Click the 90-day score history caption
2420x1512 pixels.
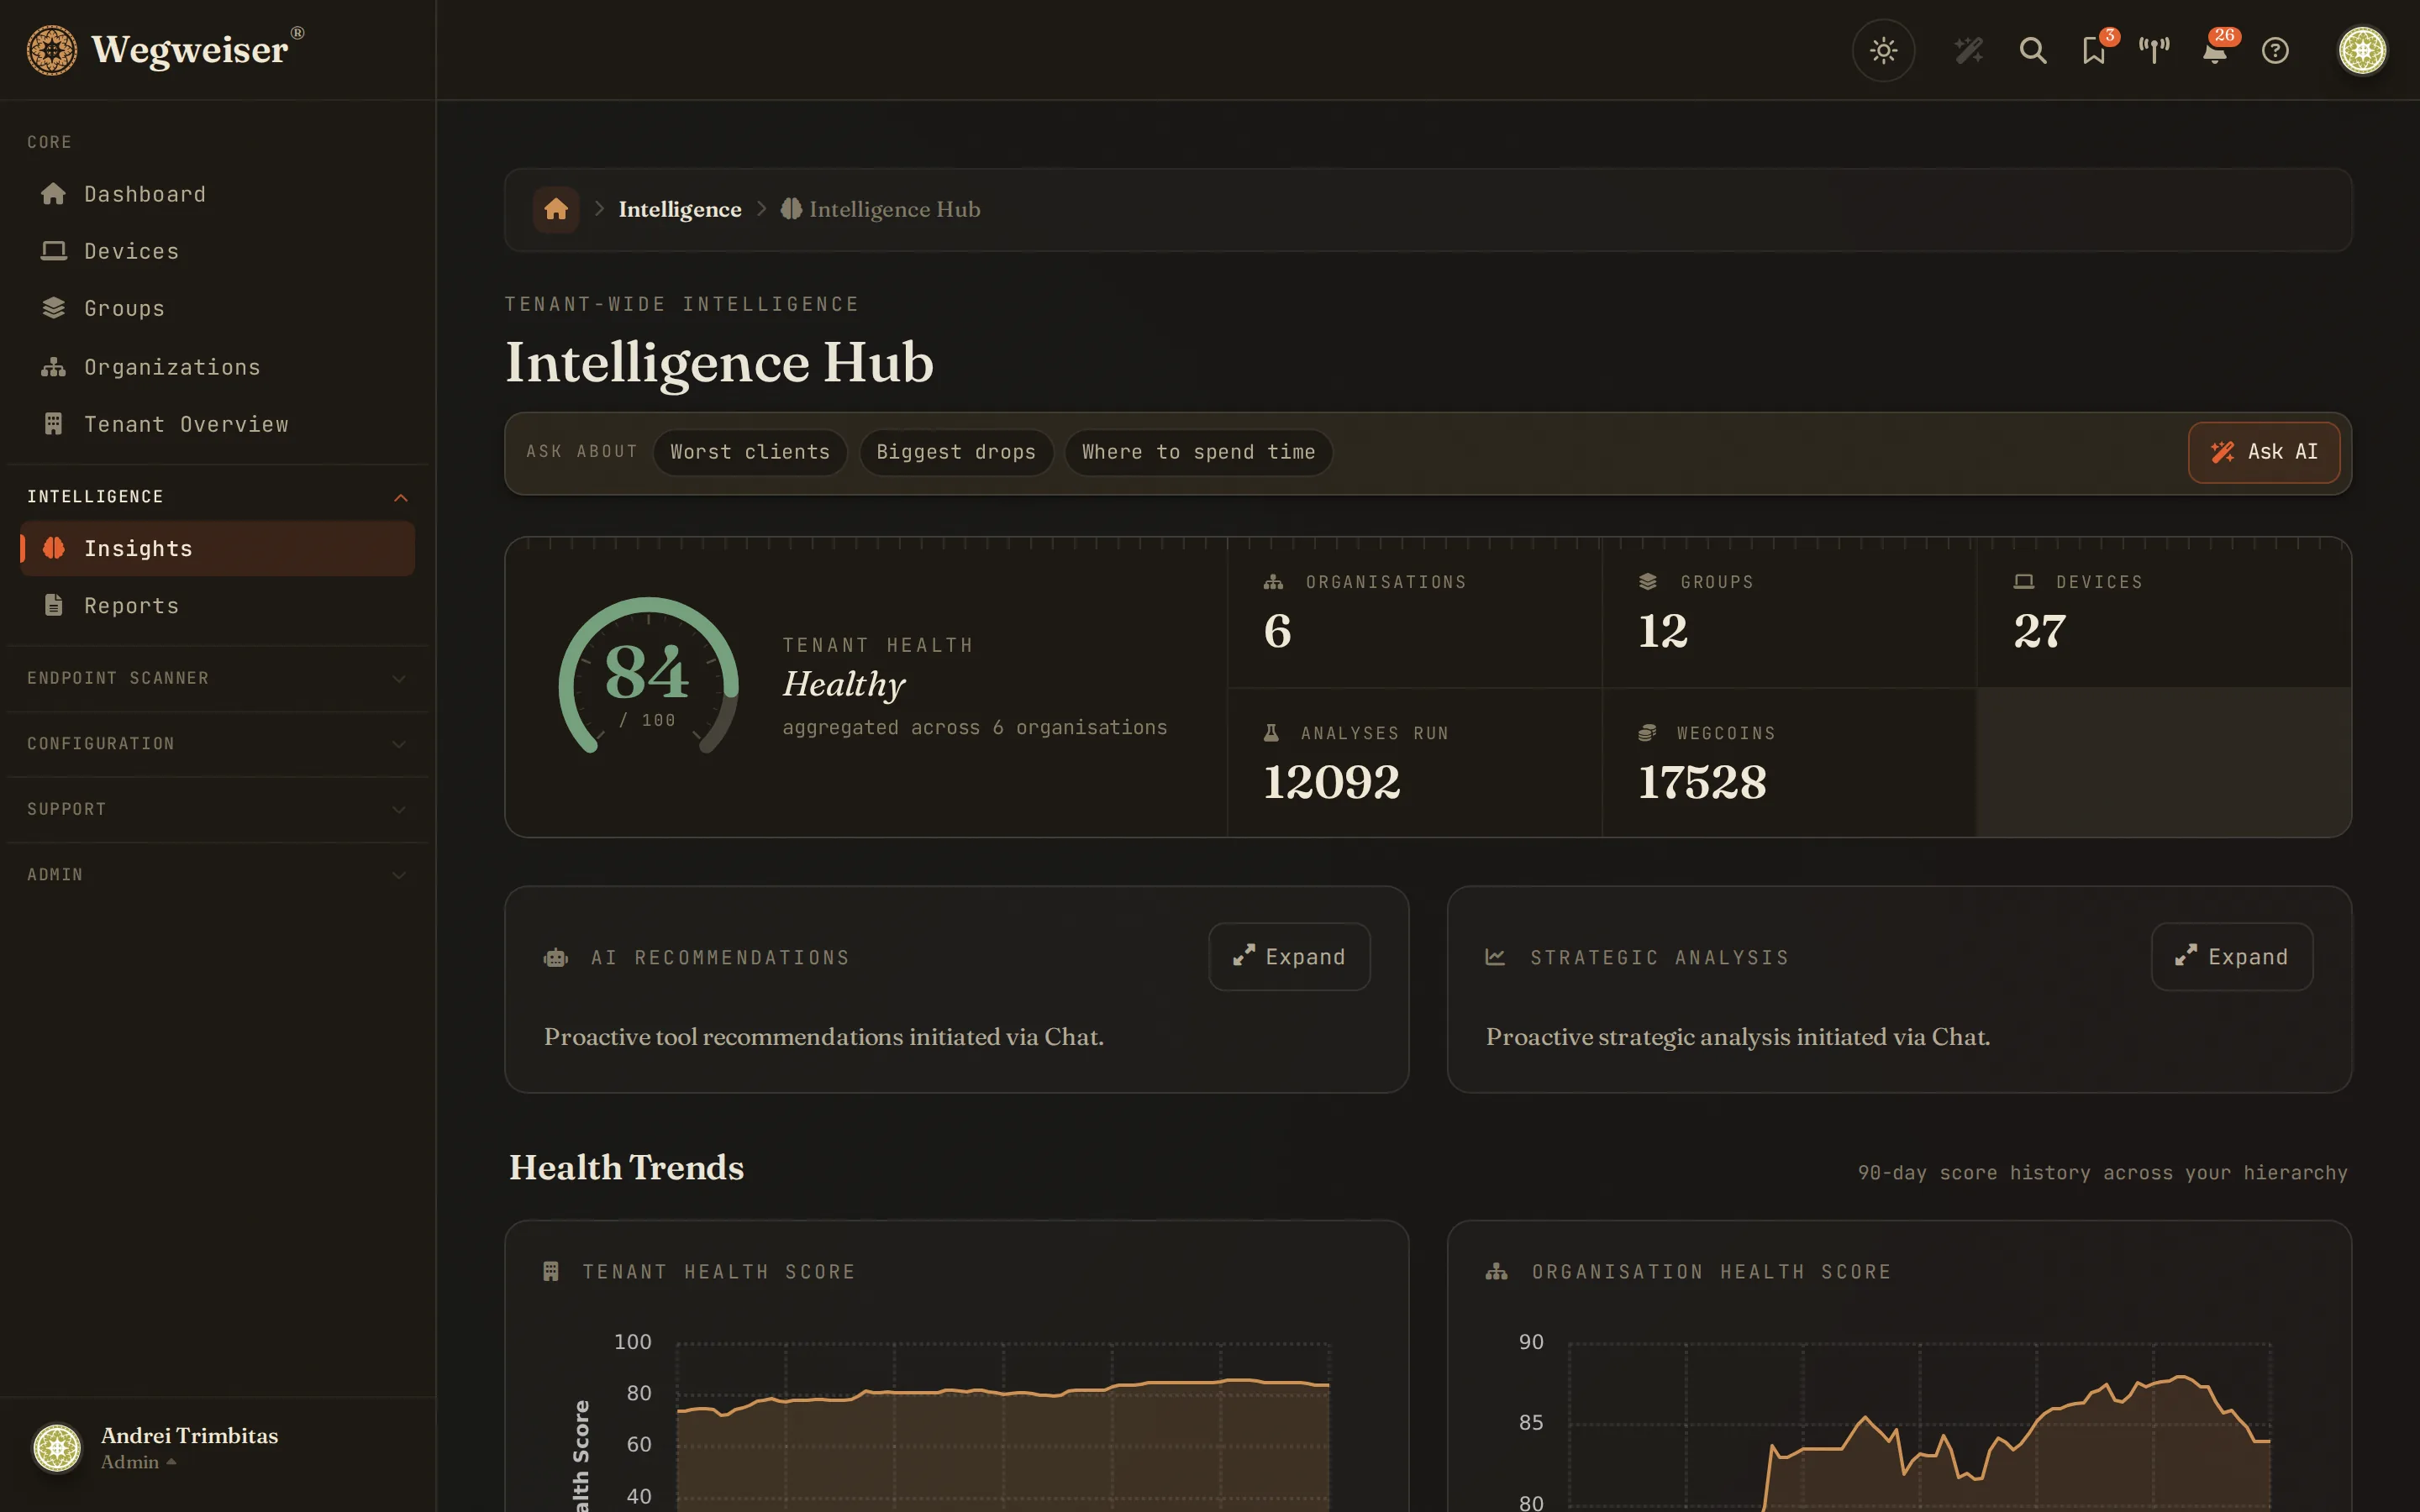coord(2102,1172)
